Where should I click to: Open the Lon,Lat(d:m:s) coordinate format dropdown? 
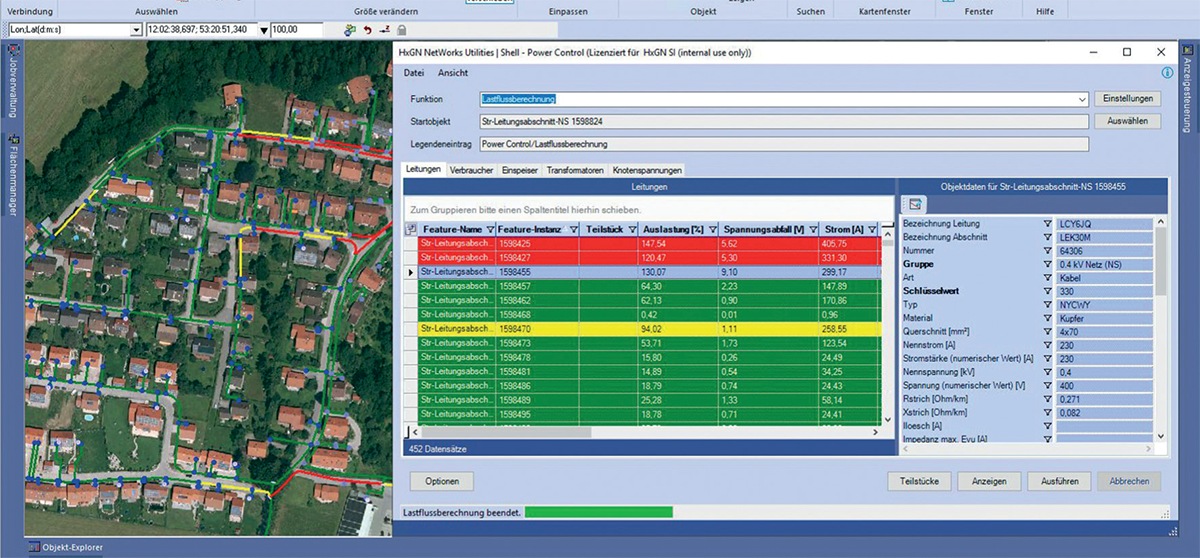point(136,30)
